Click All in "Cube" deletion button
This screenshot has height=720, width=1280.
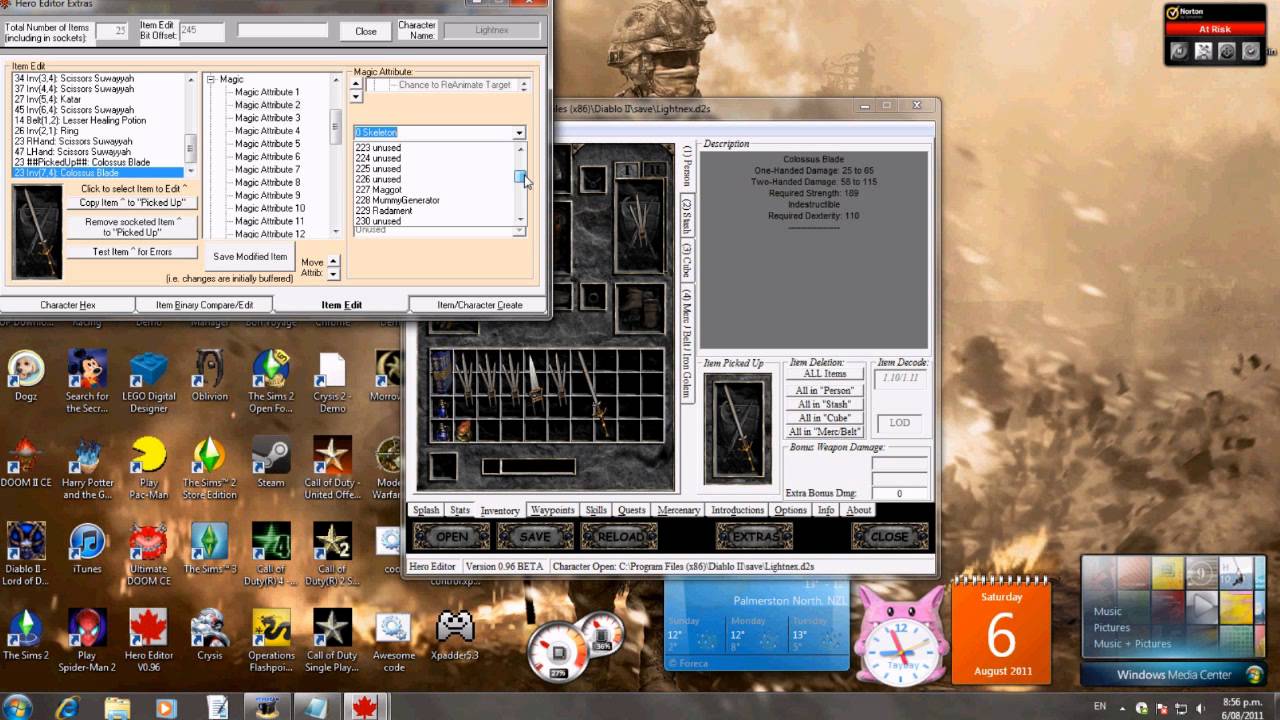[825, 417]
